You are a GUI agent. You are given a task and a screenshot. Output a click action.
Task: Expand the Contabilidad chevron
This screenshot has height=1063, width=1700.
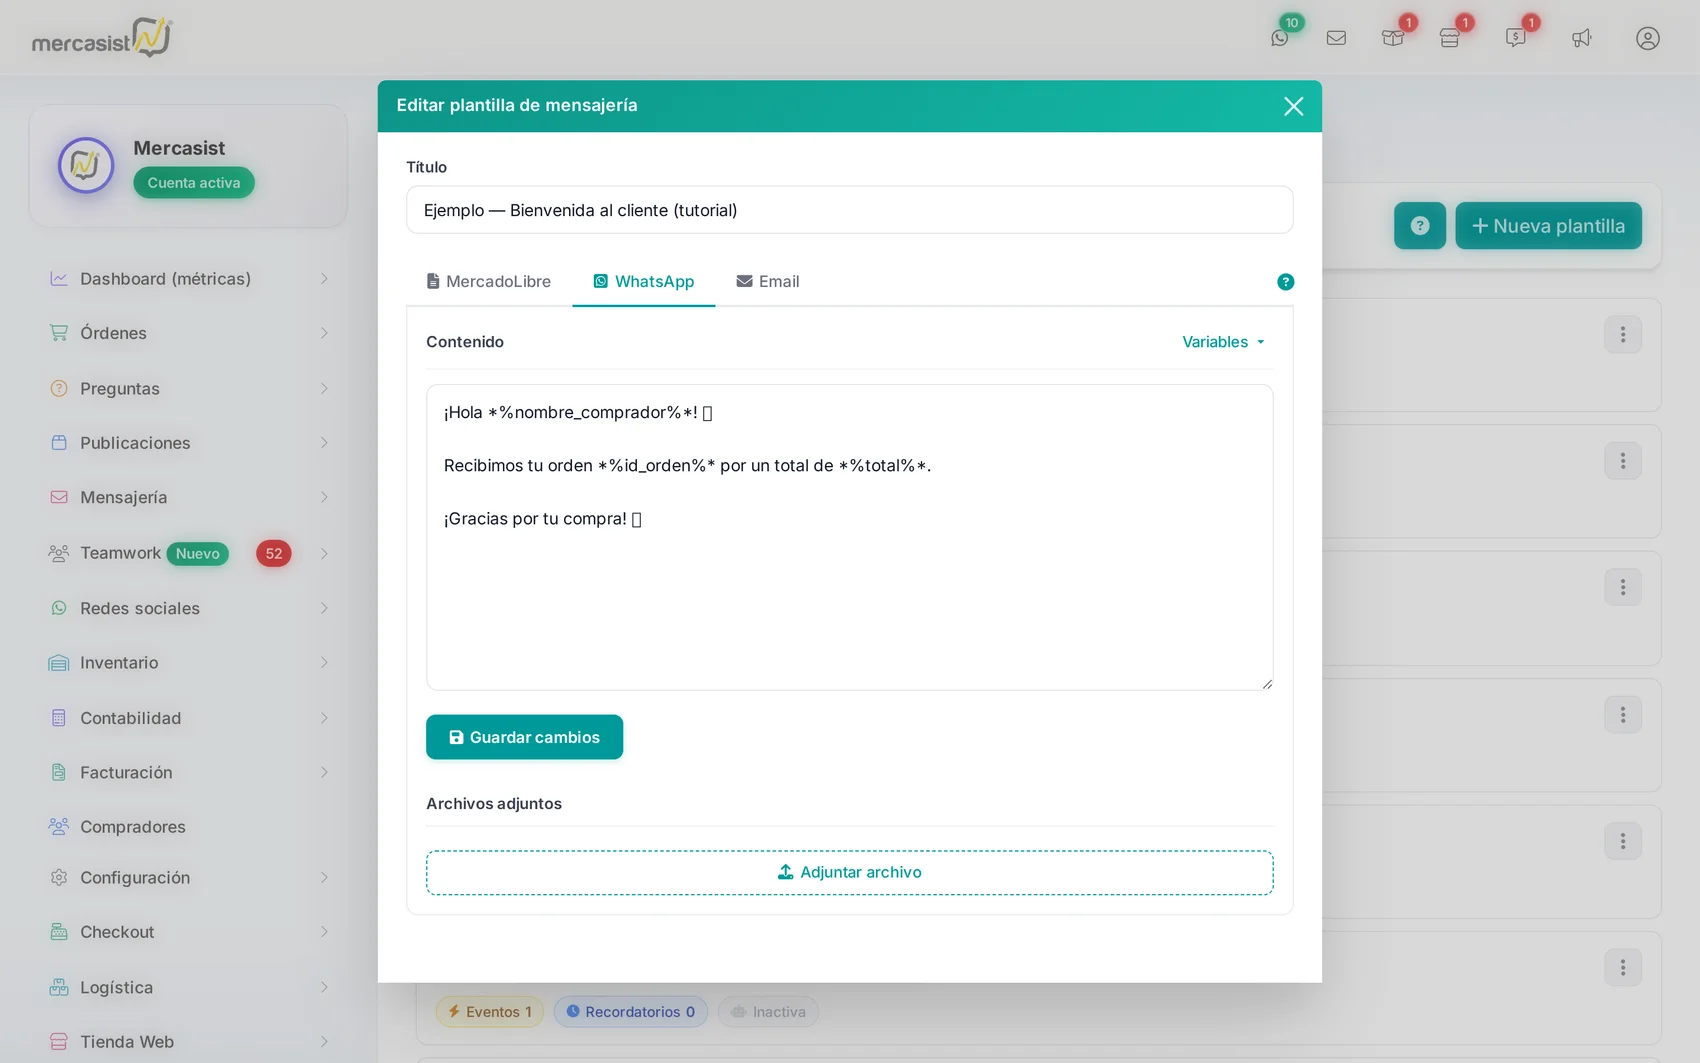(x=324, y=718)
